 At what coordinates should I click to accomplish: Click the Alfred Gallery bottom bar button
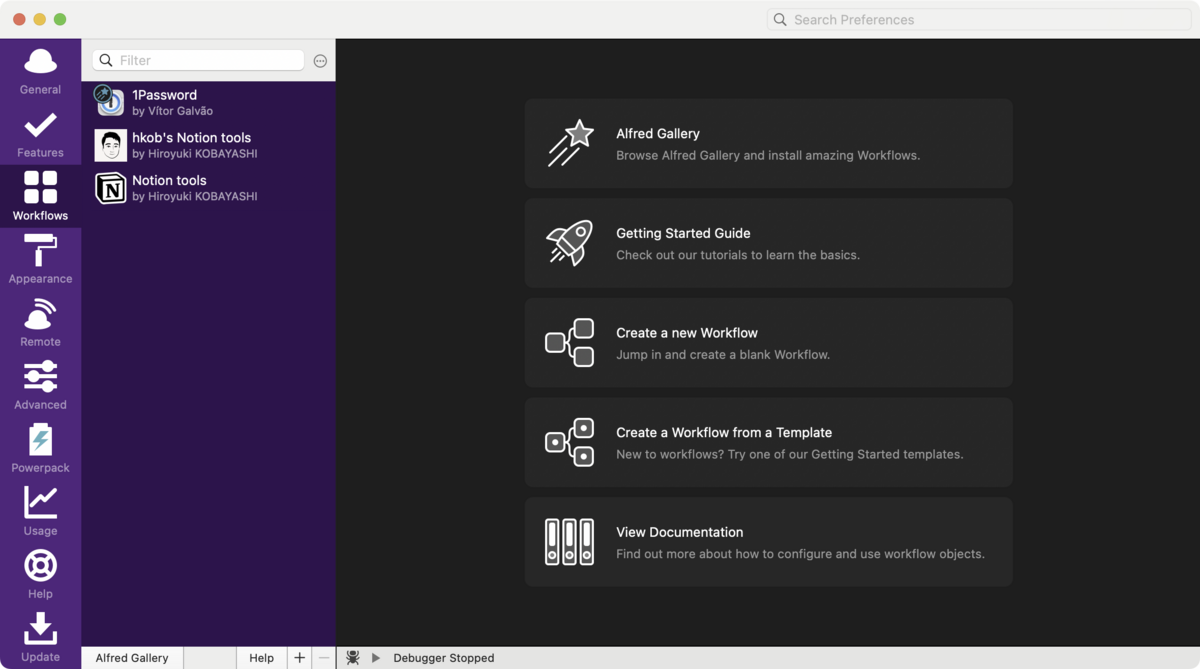tap(132, 658)
